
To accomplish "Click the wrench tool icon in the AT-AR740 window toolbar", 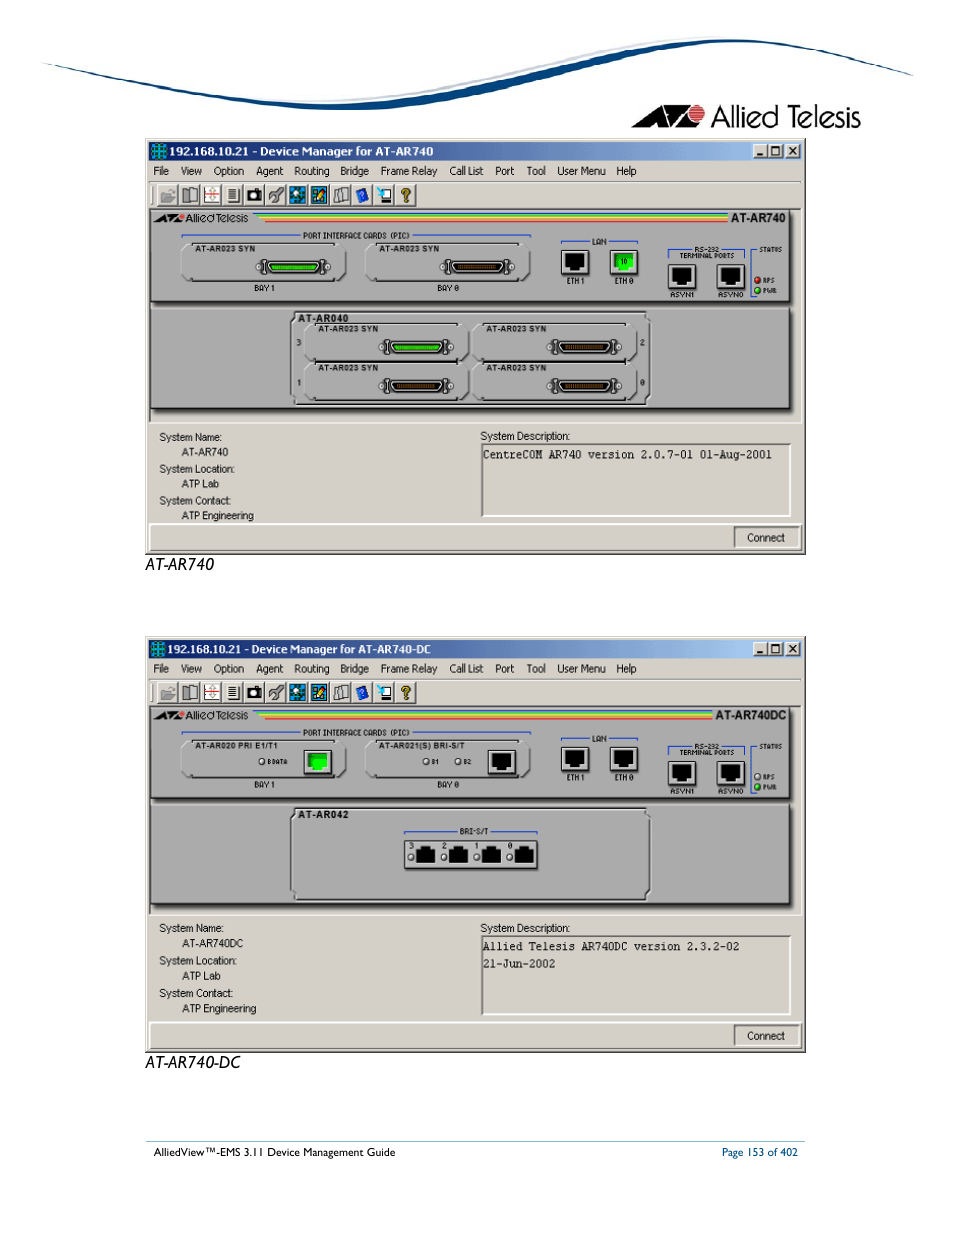I will 276,195.
